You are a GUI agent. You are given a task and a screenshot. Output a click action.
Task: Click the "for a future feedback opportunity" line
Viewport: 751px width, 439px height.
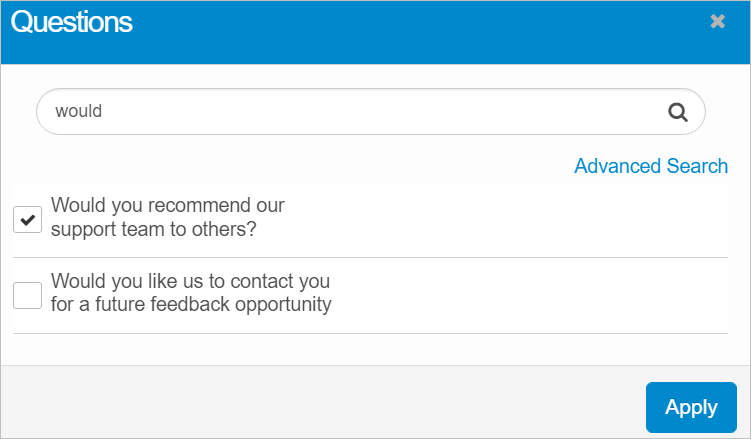tap(191, 304)
